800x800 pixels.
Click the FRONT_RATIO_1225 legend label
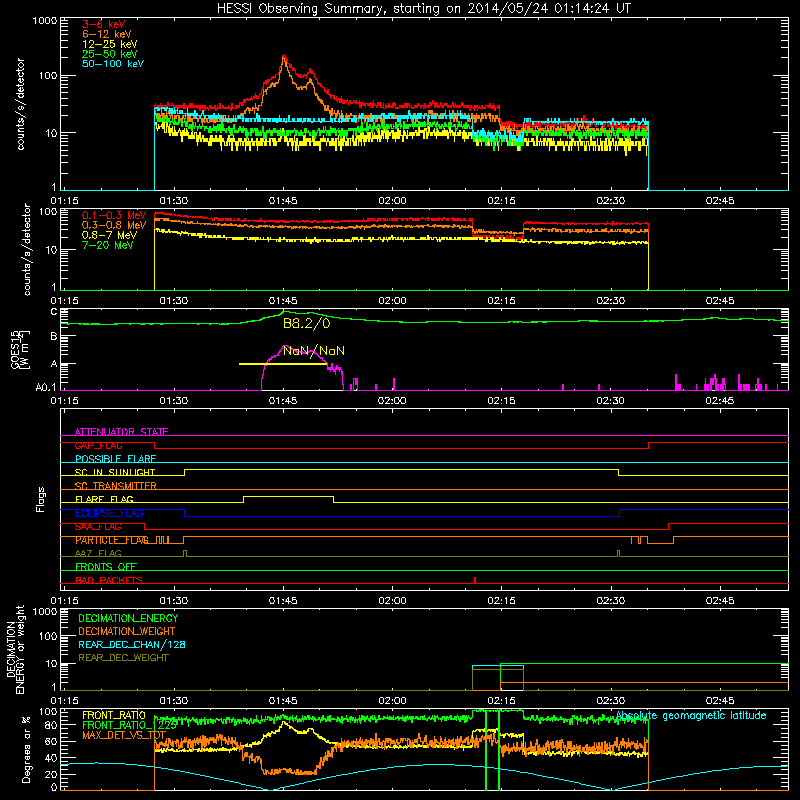[x=129, y=724]
